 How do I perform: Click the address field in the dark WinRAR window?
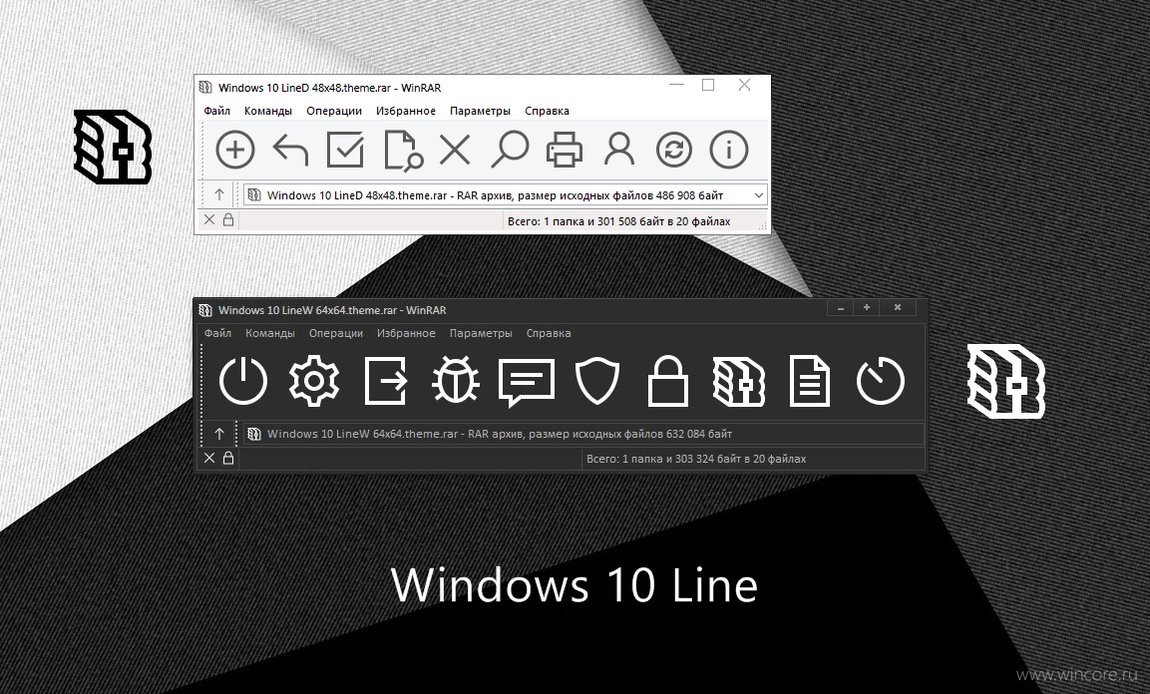point(583,434)
